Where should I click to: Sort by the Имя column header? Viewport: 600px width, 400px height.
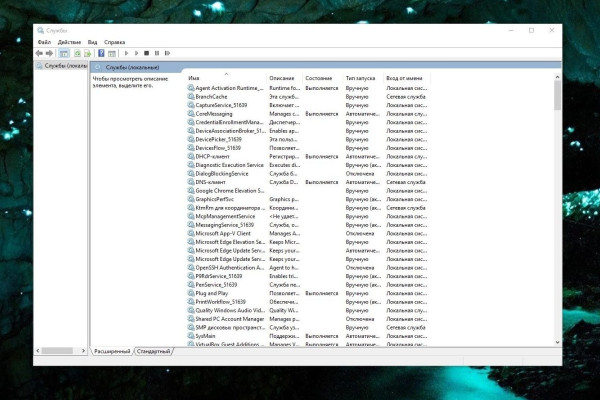pyautogui.click(x=226, y=78)
